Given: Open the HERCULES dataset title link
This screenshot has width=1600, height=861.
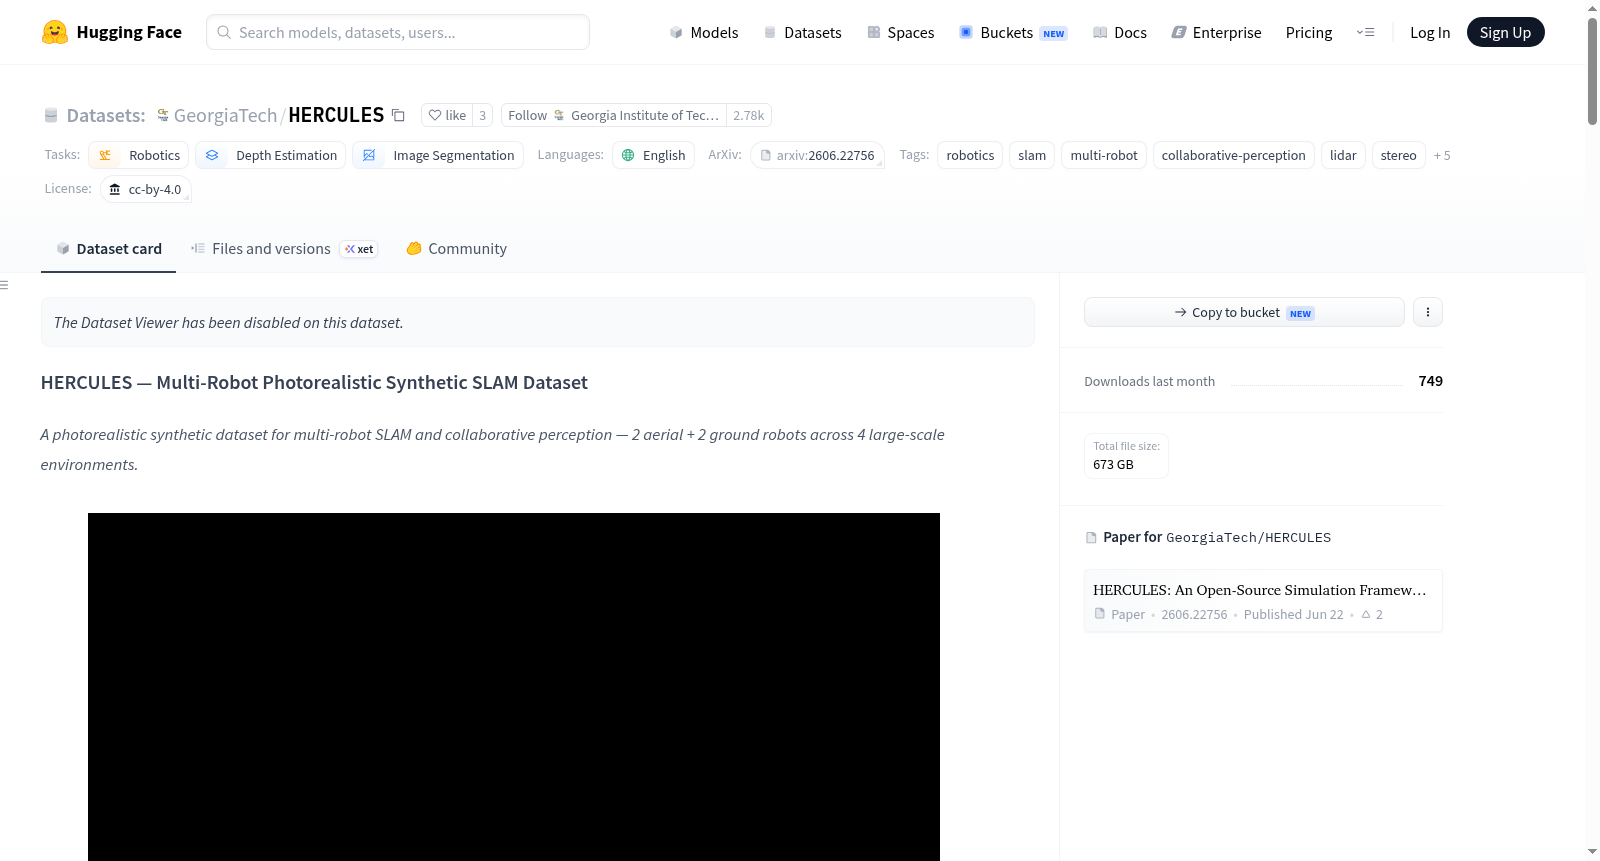Looking at the screenshot, I should [x=336, y=115].
